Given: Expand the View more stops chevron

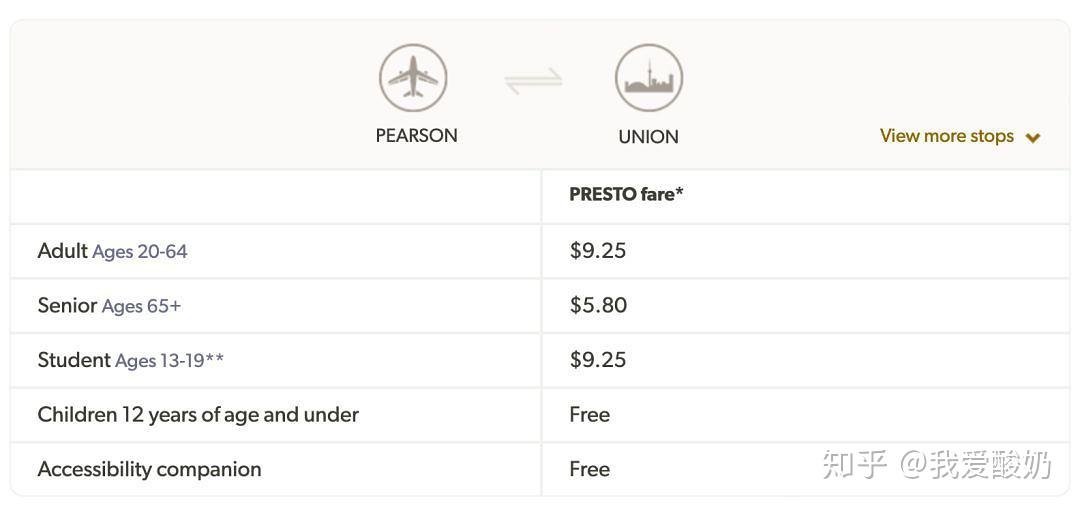Looking at the screenshot, I should tap(1032, 138).
